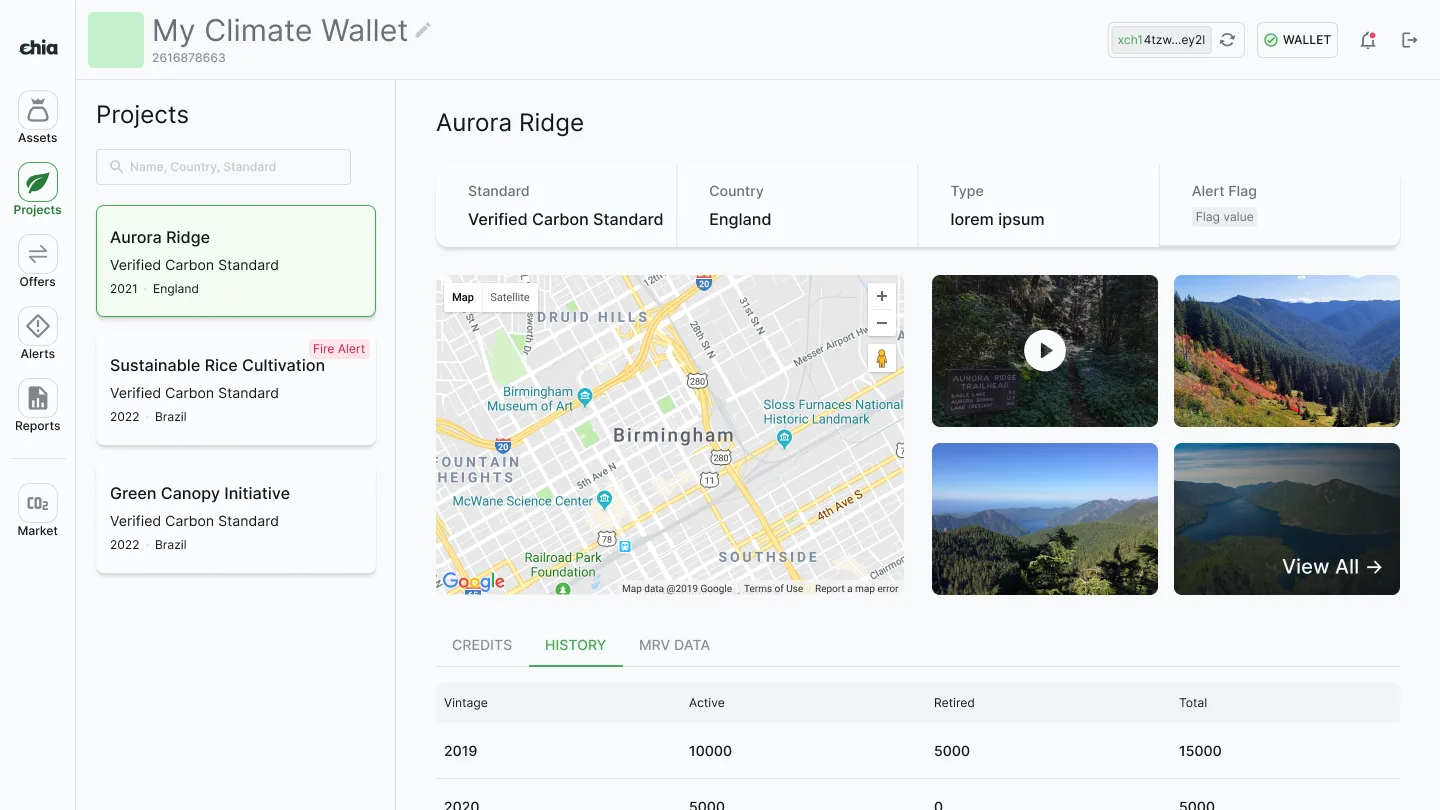Click the Fire Alert badge
Screen dimensions: 1440x810
tap(339, 349)
